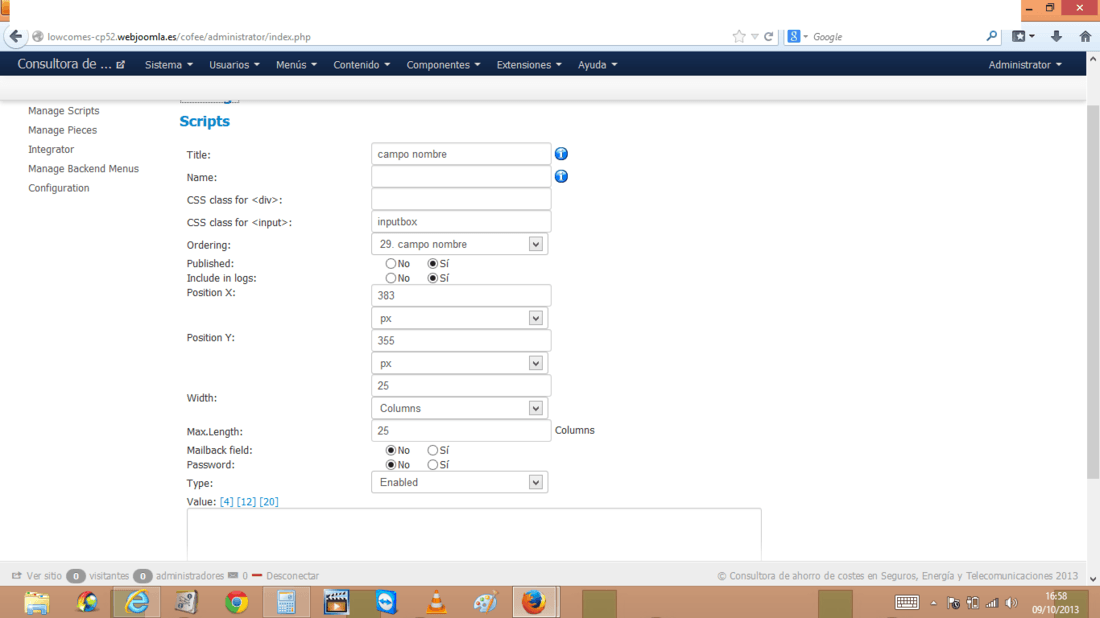This screenshot has width=1100, height=618.
Task: Go to the browser home page icon
Action: pyautogui.click(x=1085, y=36)
